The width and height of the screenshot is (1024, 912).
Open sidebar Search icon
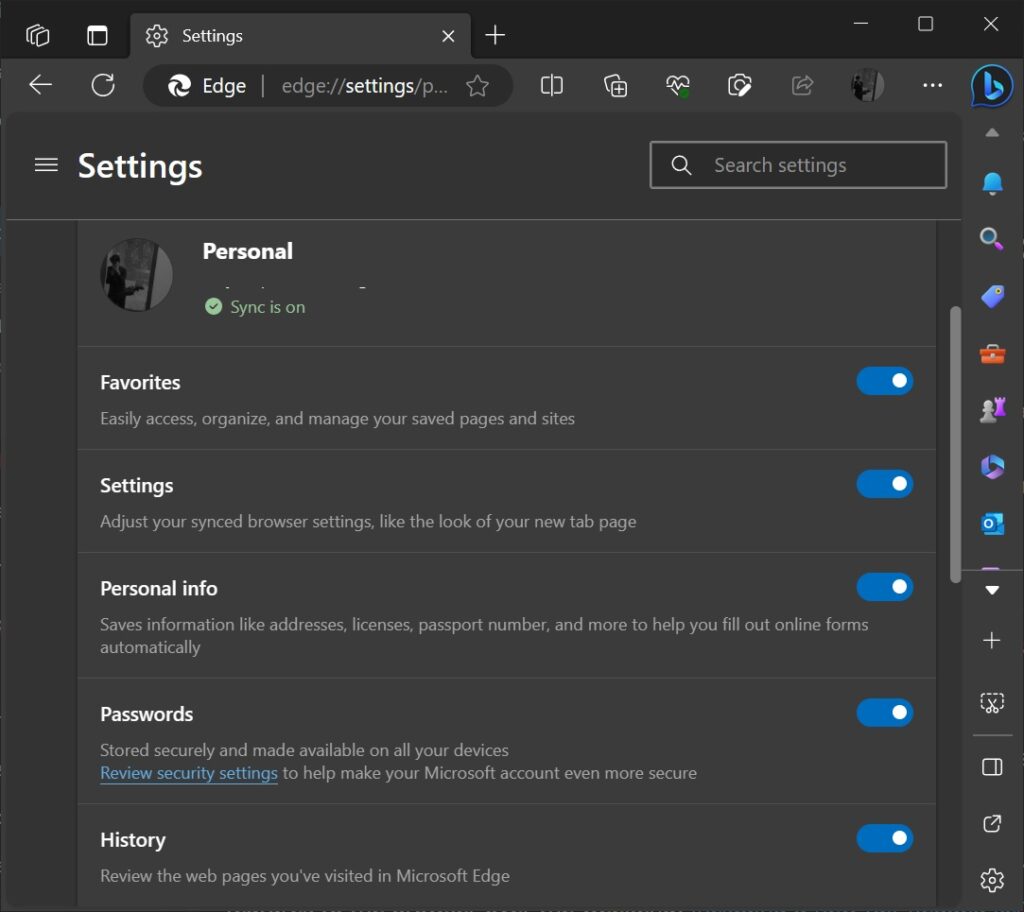pyautogui.click(x=991, y=240)
